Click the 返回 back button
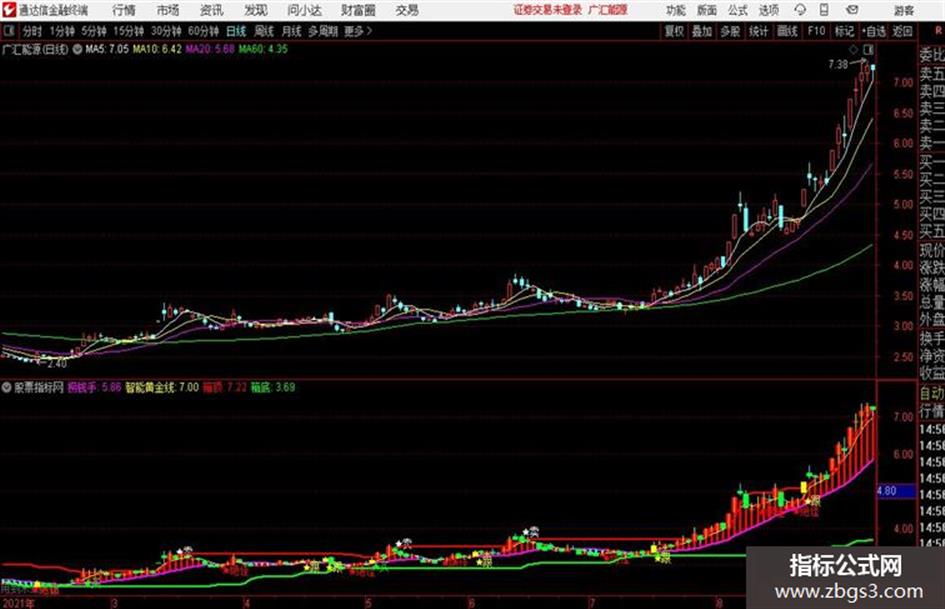 [902, 31]
